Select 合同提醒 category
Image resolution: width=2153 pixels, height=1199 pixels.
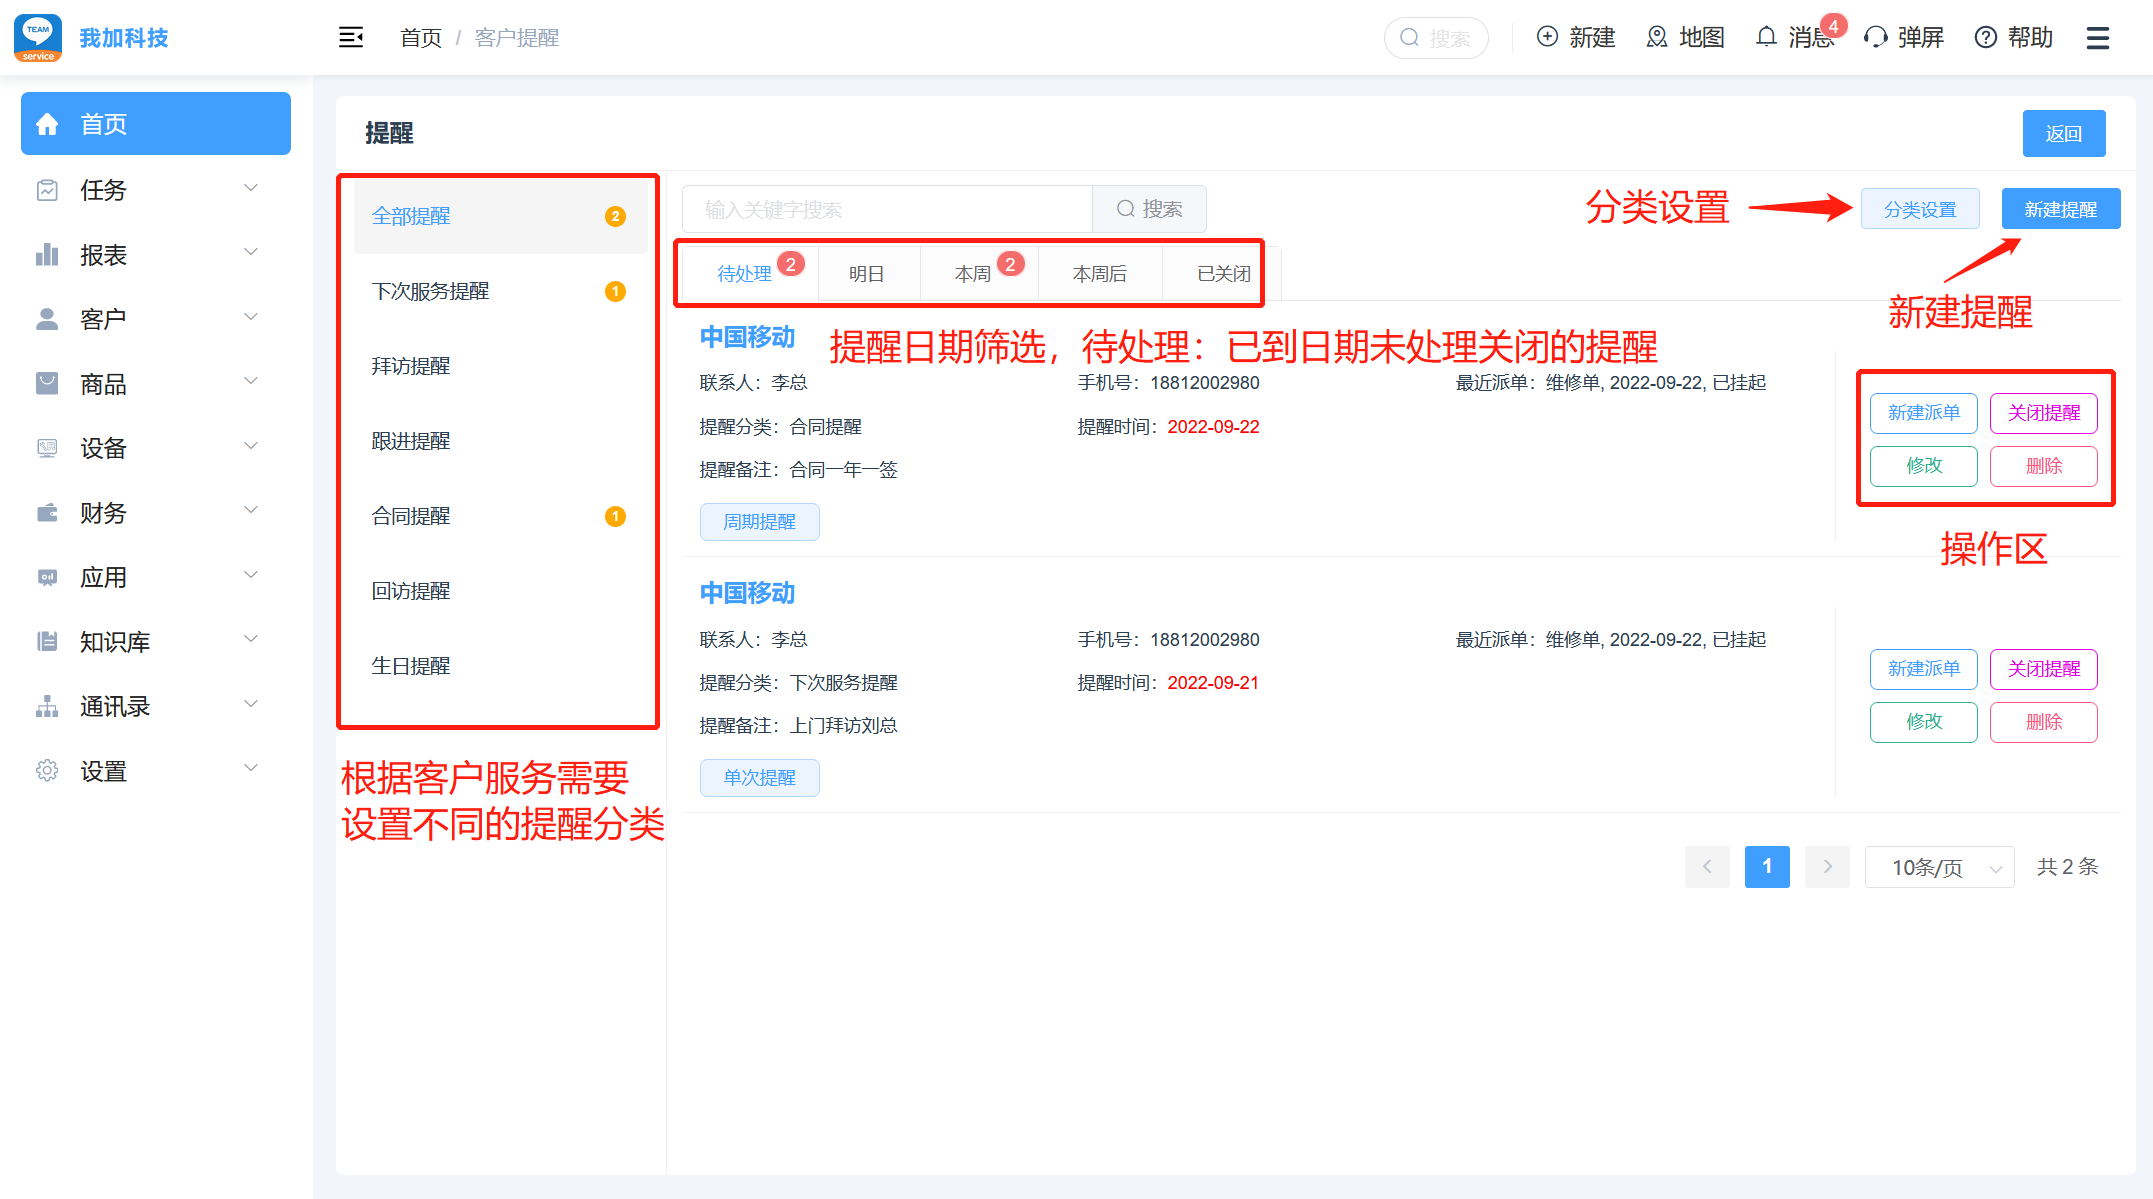(x=411, y=516)
